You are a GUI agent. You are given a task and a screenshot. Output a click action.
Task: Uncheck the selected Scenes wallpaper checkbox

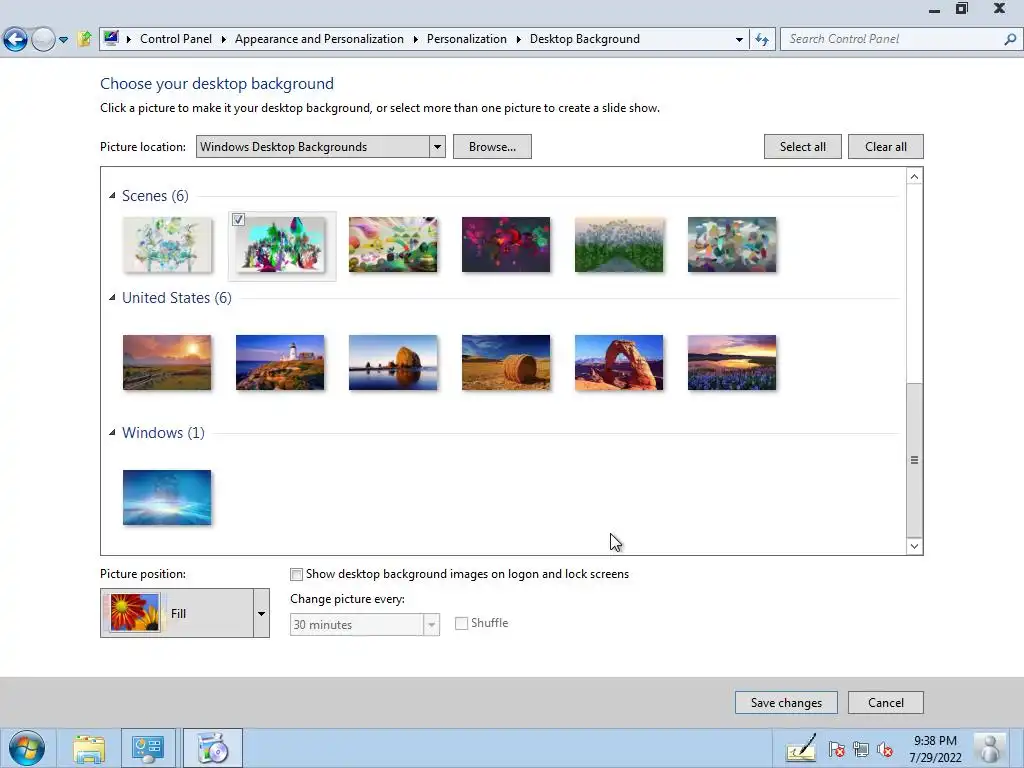(x=238, y=219)
